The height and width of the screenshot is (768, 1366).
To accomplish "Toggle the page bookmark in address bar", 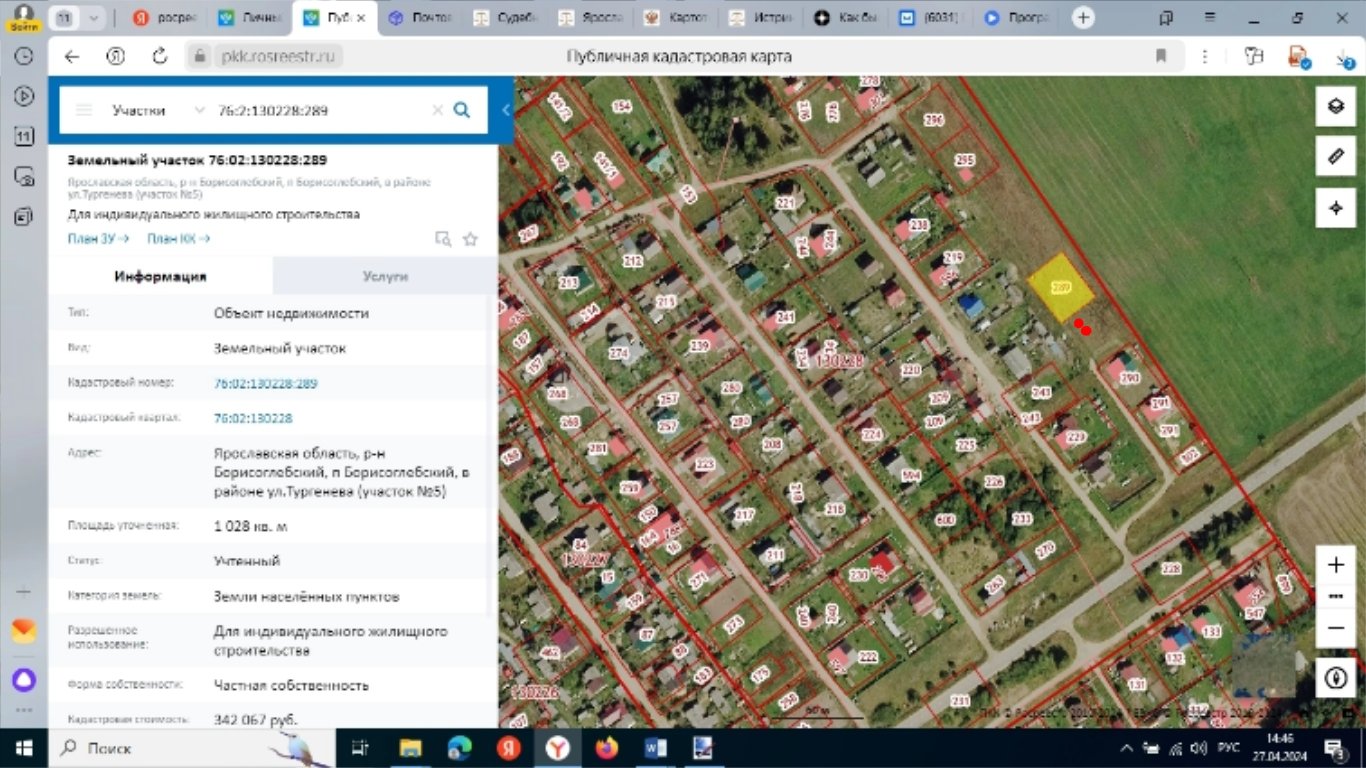I will (1161, 56).
